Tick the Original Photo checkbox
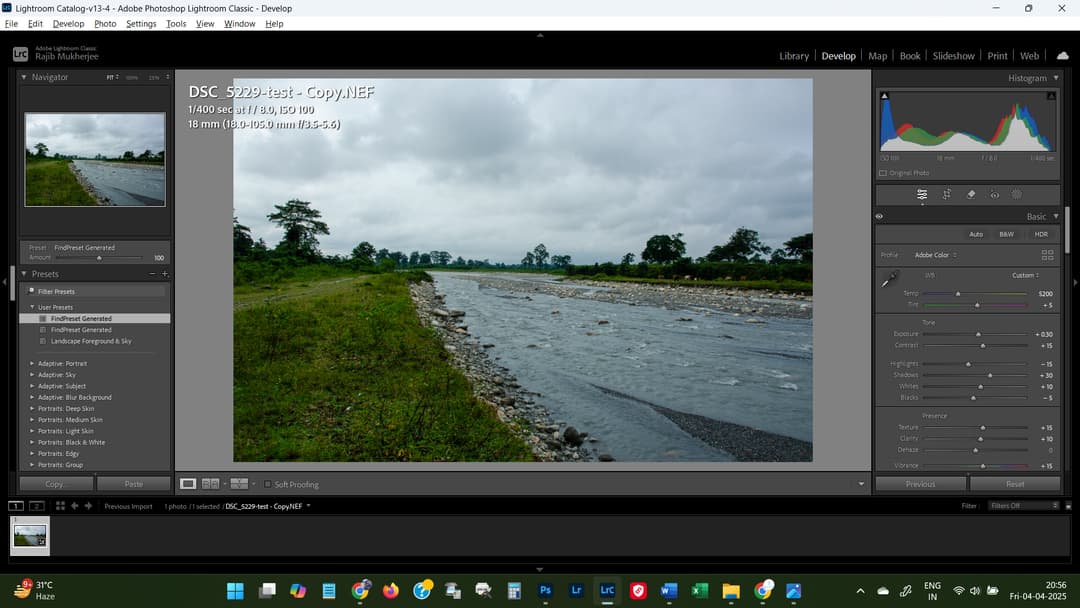Screen dimensions: 1080x608 pyautogui.click(x=883, y=173)
